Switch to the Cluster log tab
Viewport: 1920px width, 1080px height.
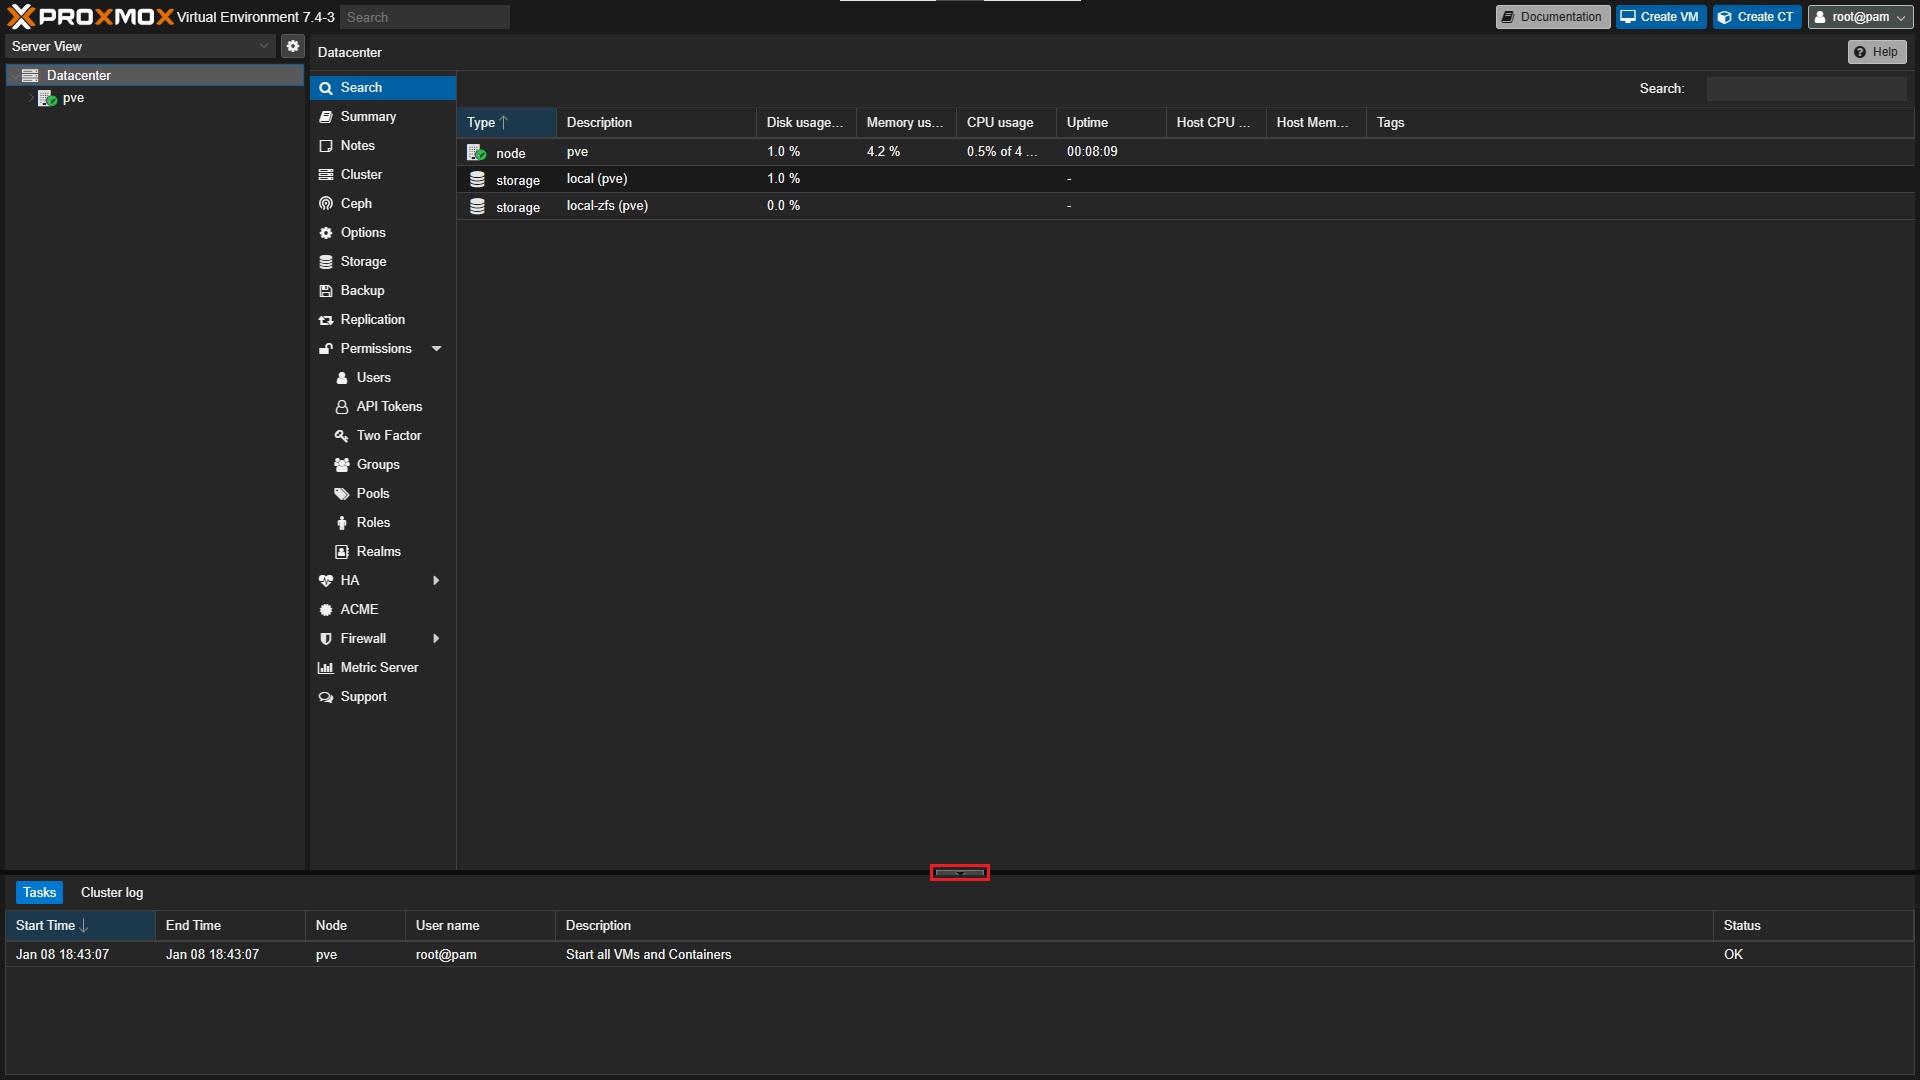coord(112,892)
